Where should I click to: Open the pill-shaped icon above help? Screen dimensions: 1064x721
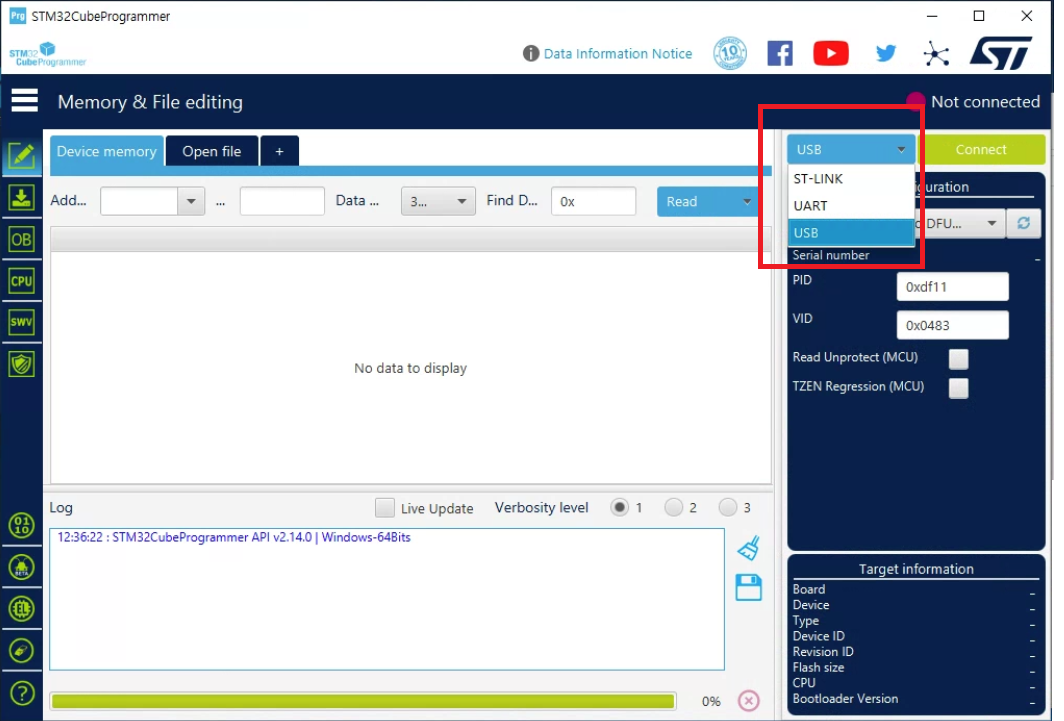click(x=22, y=650)
